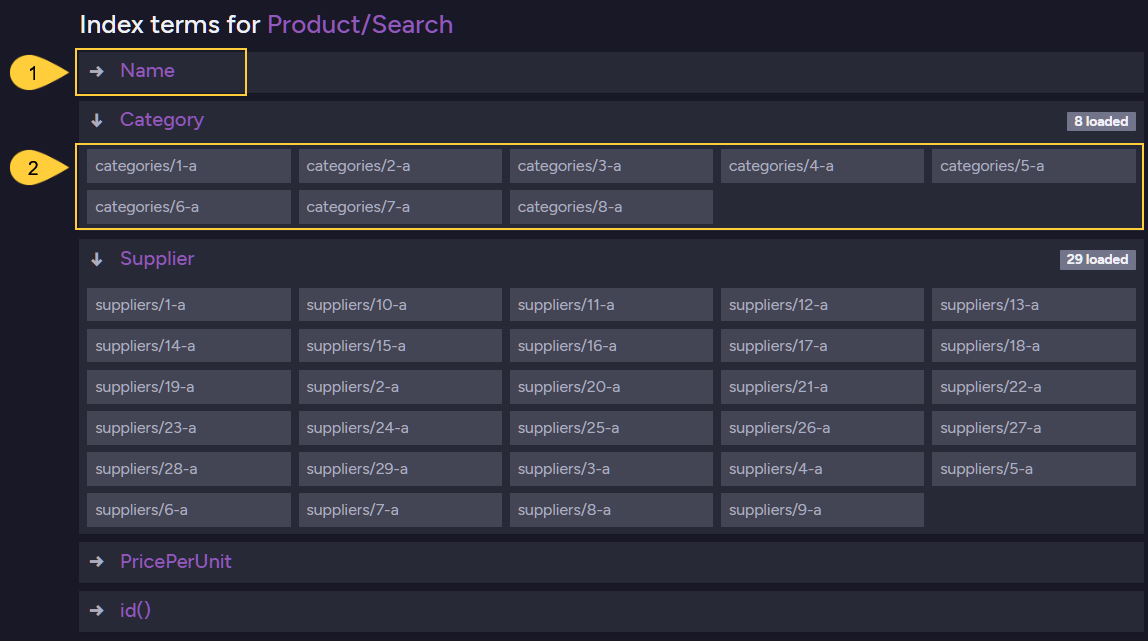Click the 29 loaded badge

pyautogui.click(x=1097, y=260)
